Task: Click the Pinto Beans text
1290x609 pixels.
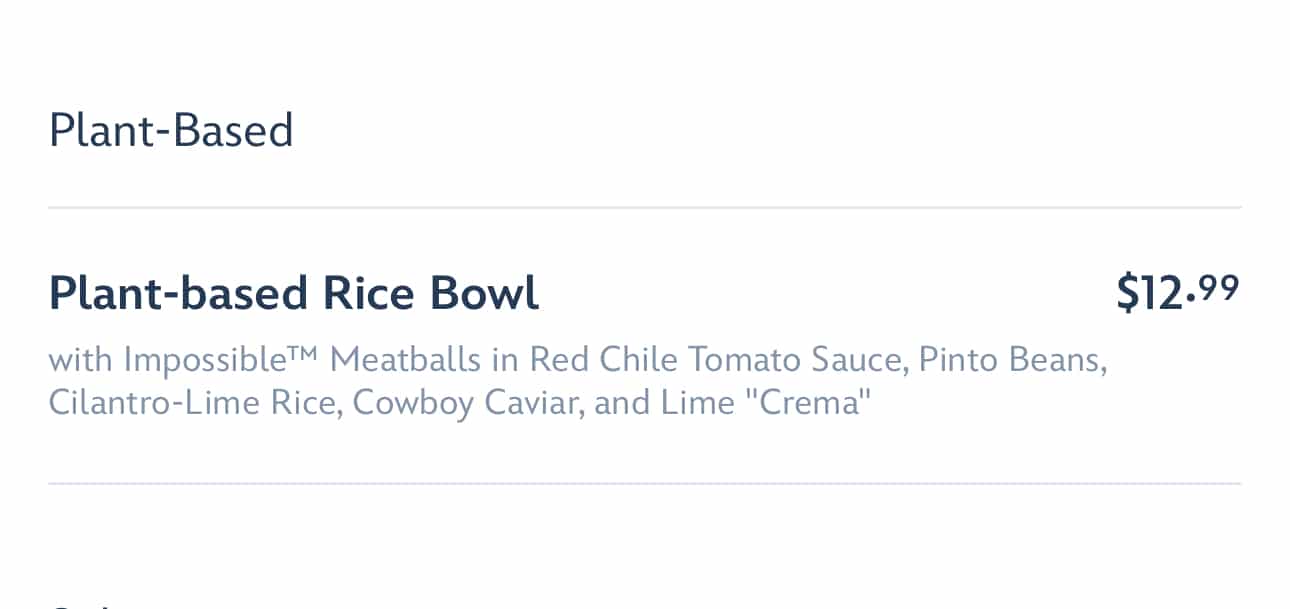Action: pos(1012,358)
